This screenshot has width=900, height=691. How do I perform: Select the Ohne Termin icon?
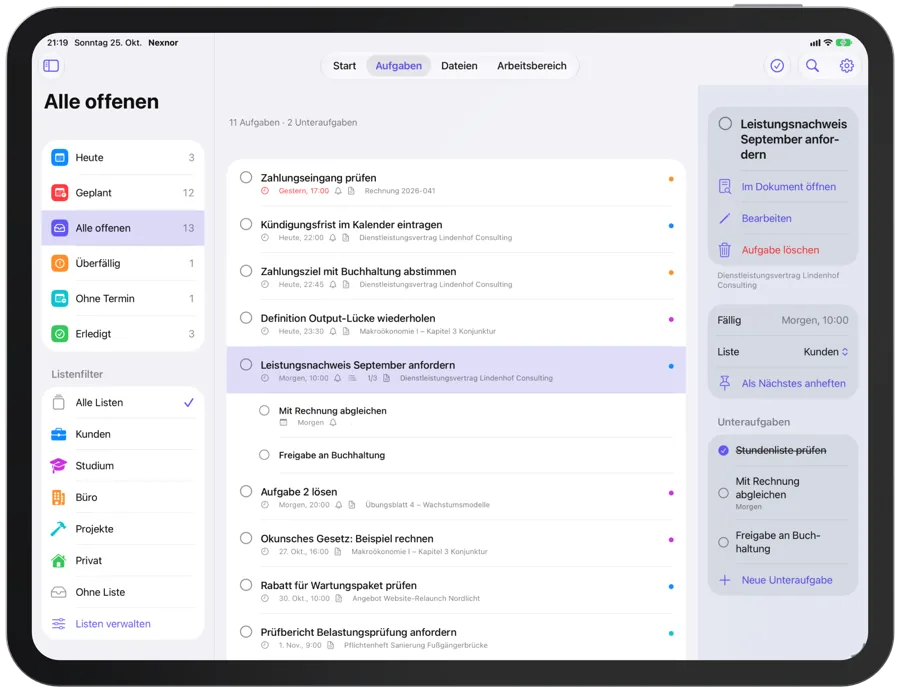click(60, 298)
